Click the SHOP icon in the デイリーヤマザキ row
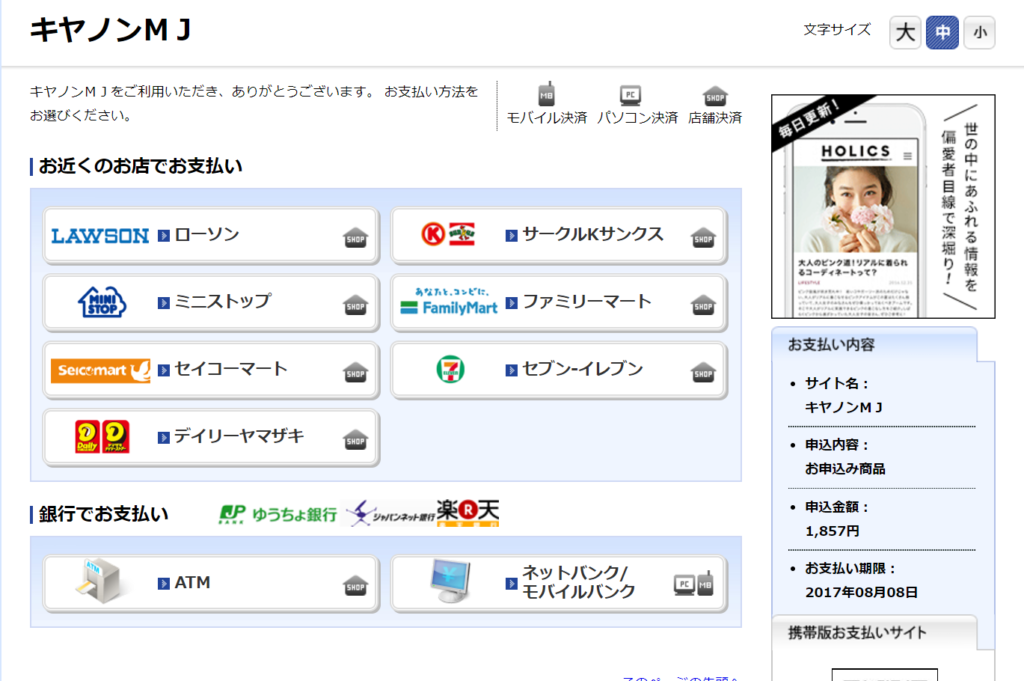Viewport: 1024px width, 681px height. [355, 439]
